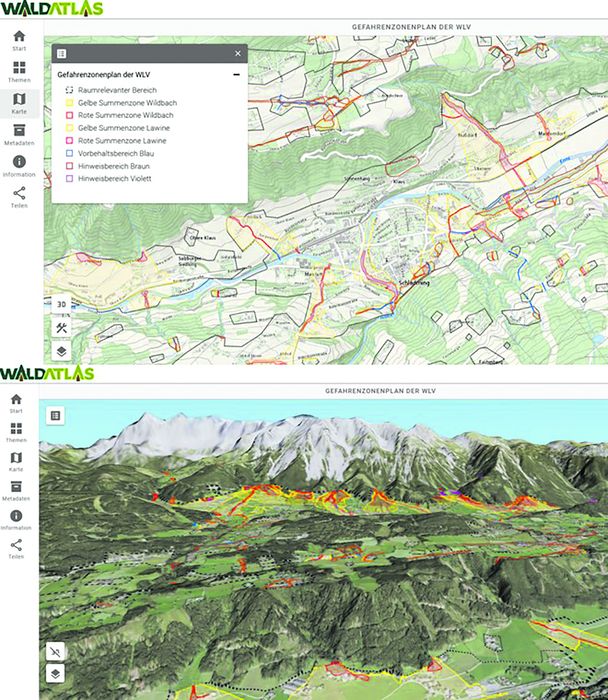Close the legend panel with the X
Screen dimensions: 608x700
pyautogui.click(x=237, y=54)
